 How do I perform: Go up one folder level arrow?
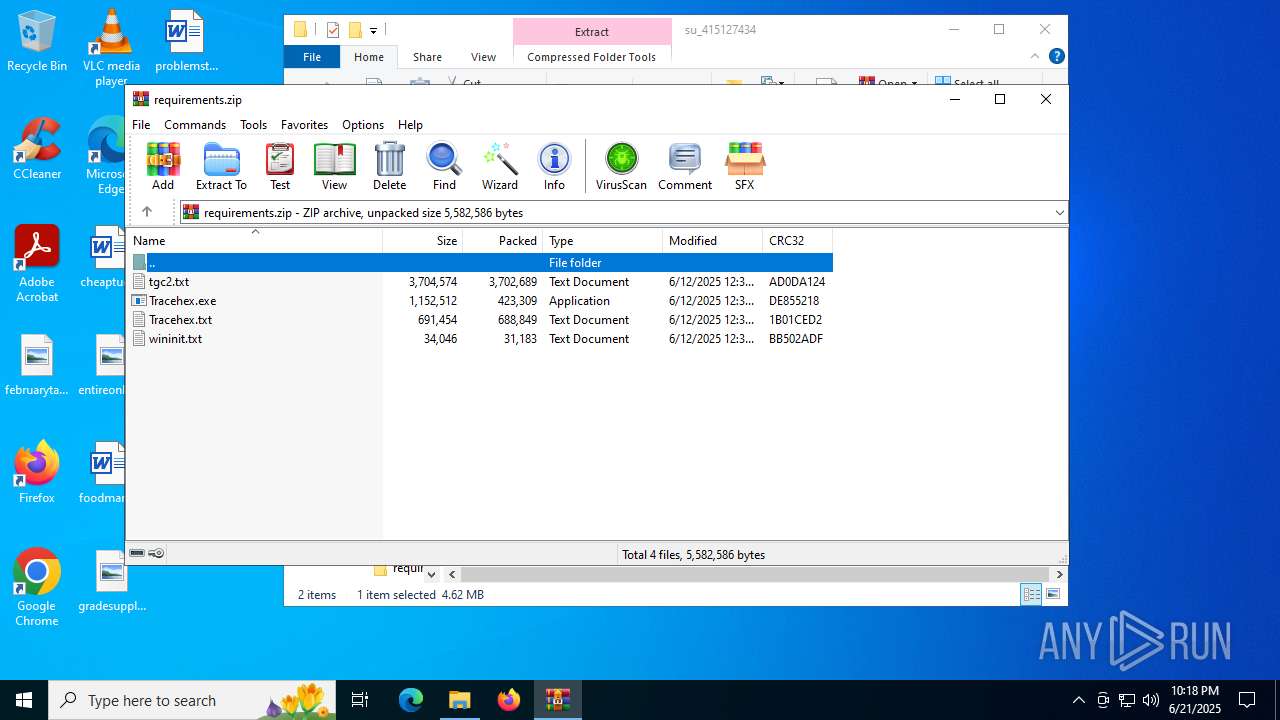tap(147, 212)
